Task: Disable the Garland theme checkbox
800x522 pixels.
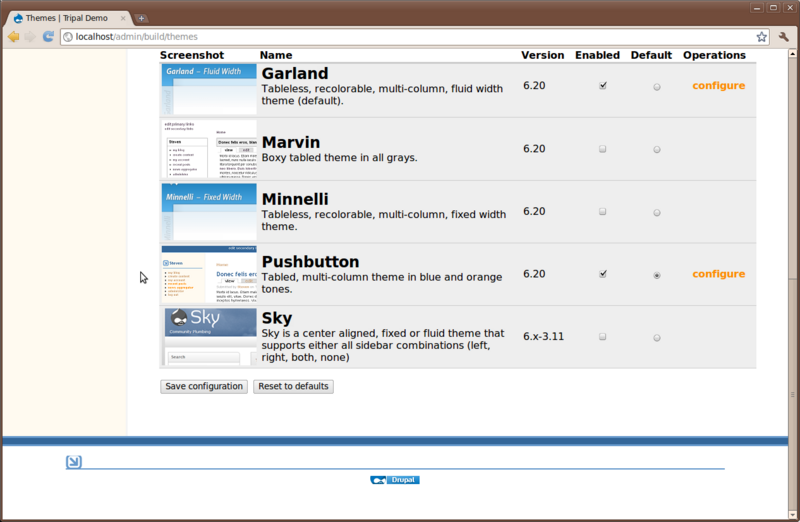Action: point(603,86)
